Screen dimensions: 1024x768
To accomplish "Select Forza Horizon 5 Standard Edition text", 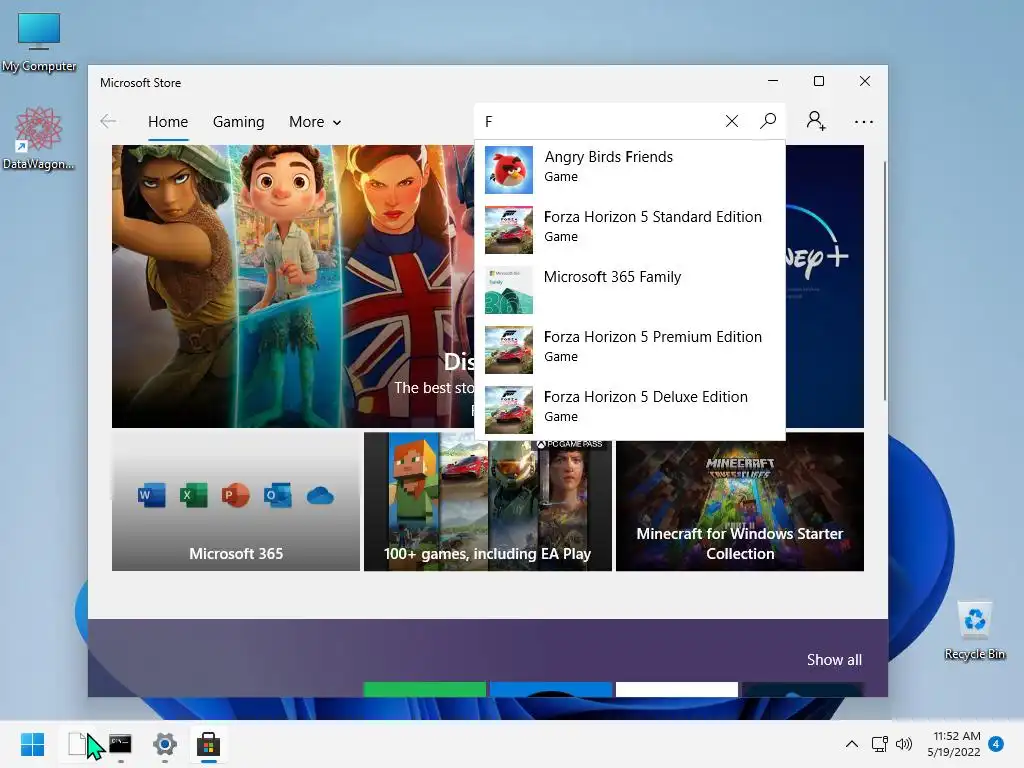I will [x=652, y=217].
